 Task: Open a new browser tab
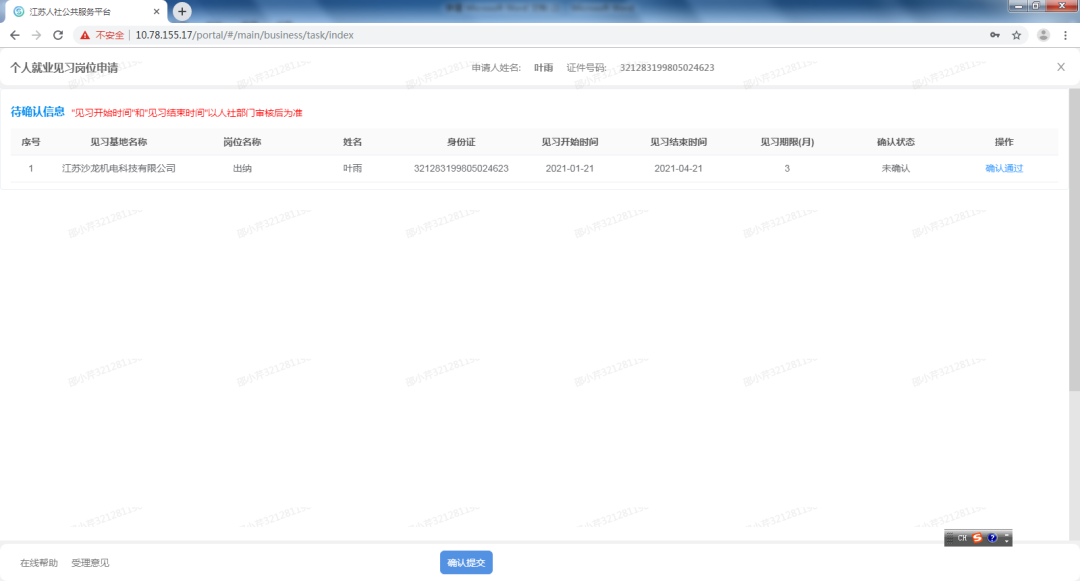pyautogui.click(x=182, y=11)
